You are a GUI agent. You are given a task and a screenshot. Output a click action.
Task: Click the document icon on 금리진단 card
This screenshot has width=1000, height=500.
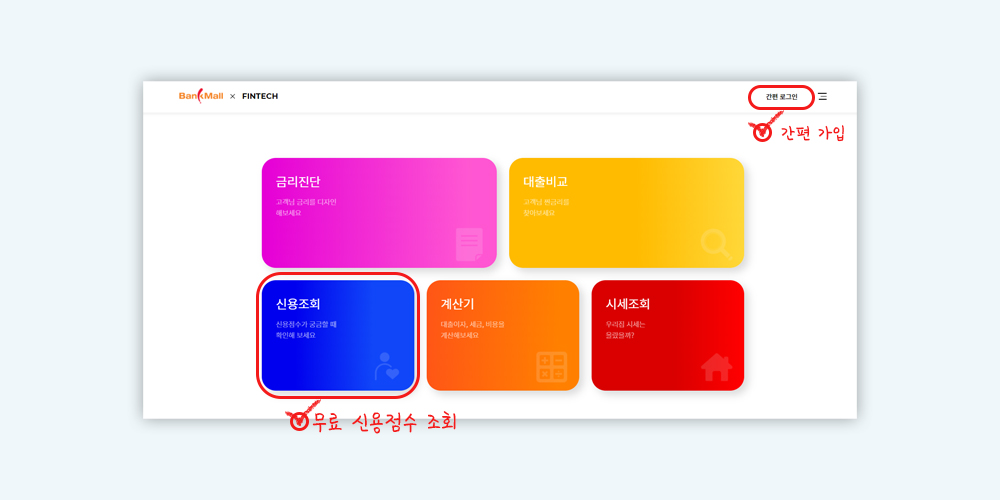(469, 244)
